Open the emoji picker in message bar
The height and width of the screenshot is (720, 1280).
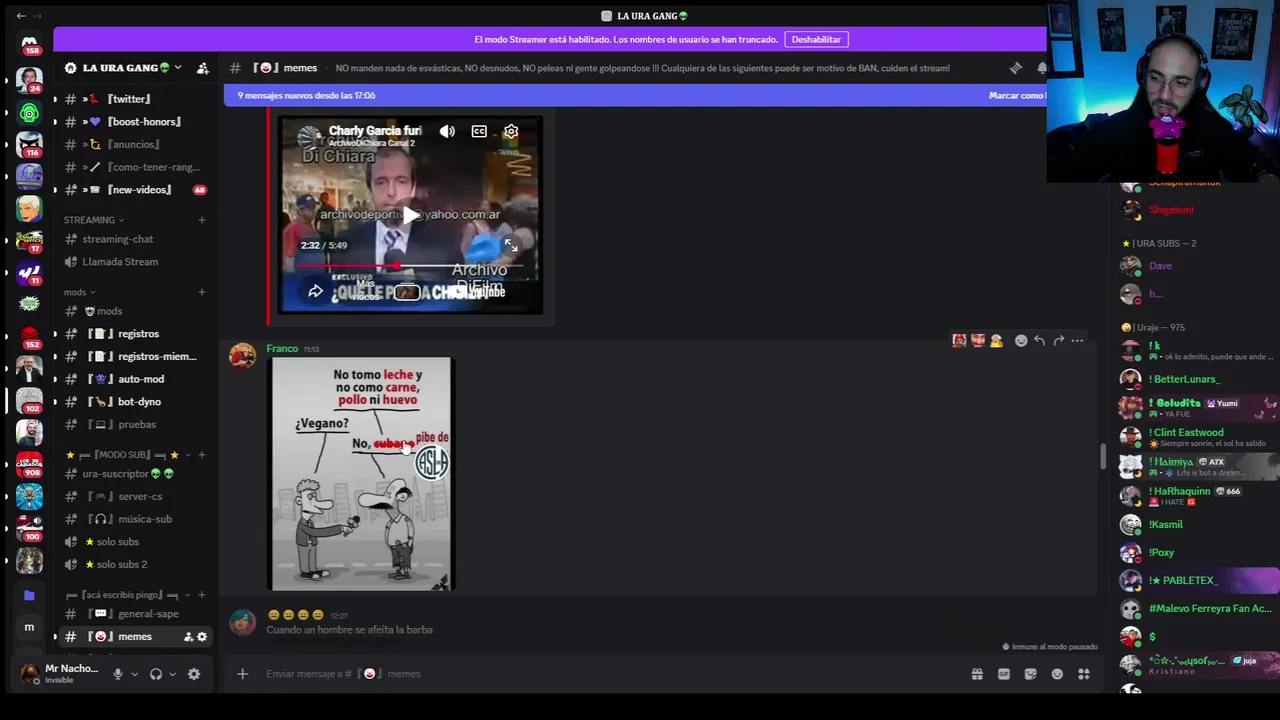click(1057, 674)
